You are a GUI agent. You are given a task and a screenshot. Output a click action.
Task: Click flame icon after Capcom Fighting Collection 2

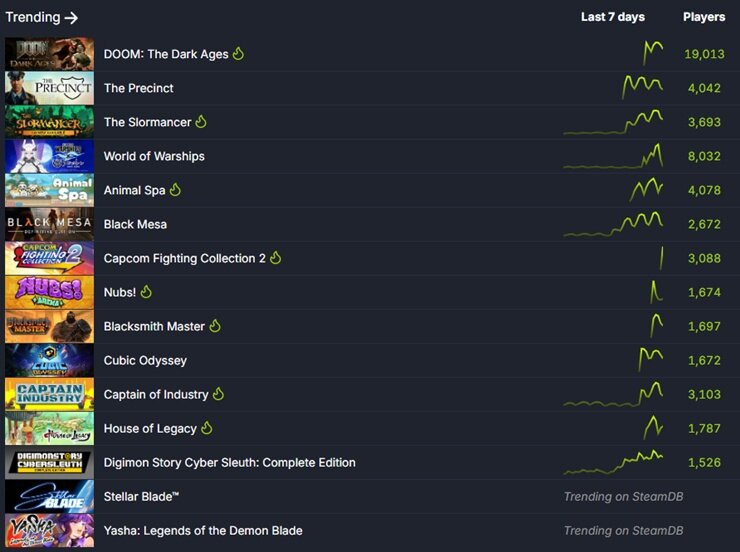(276, 258)
